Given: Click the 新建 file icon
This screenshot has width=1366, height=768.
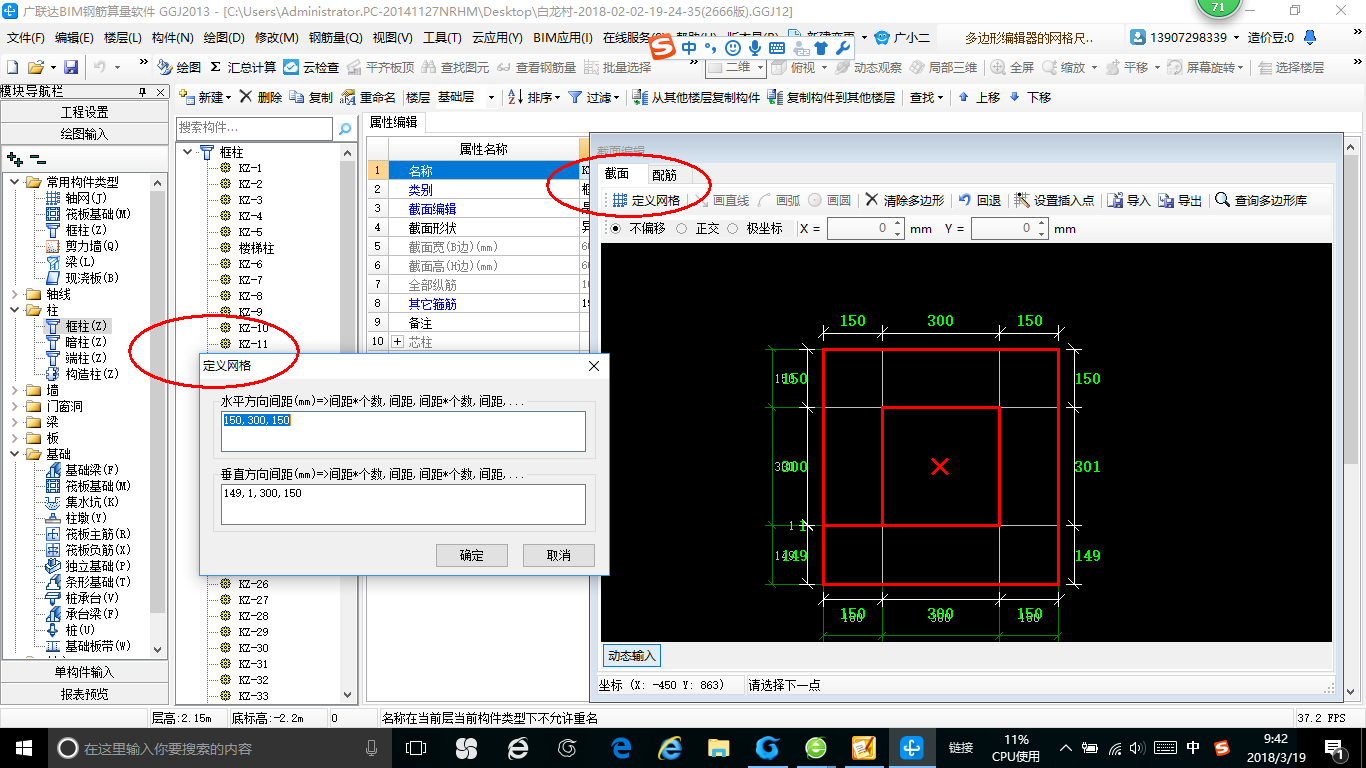Looking at the screenshot, I should pos(12,67).
